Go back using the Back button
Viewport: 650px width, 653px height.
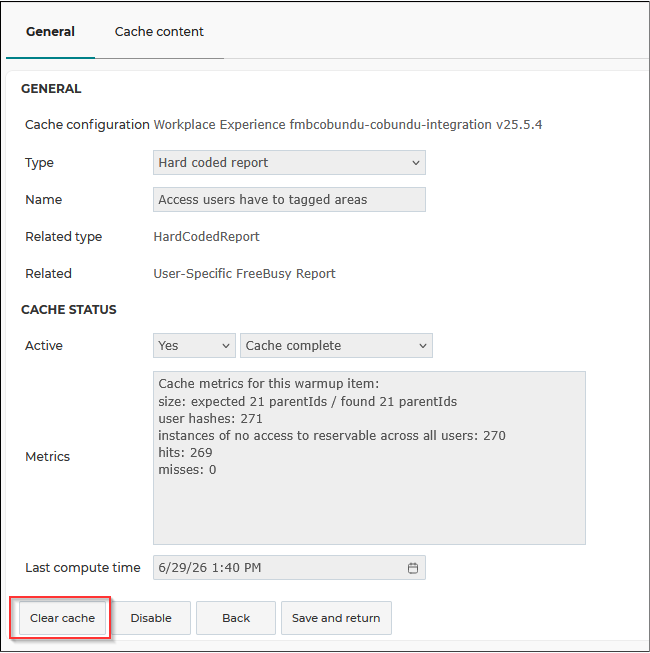[x=236, y=618]
